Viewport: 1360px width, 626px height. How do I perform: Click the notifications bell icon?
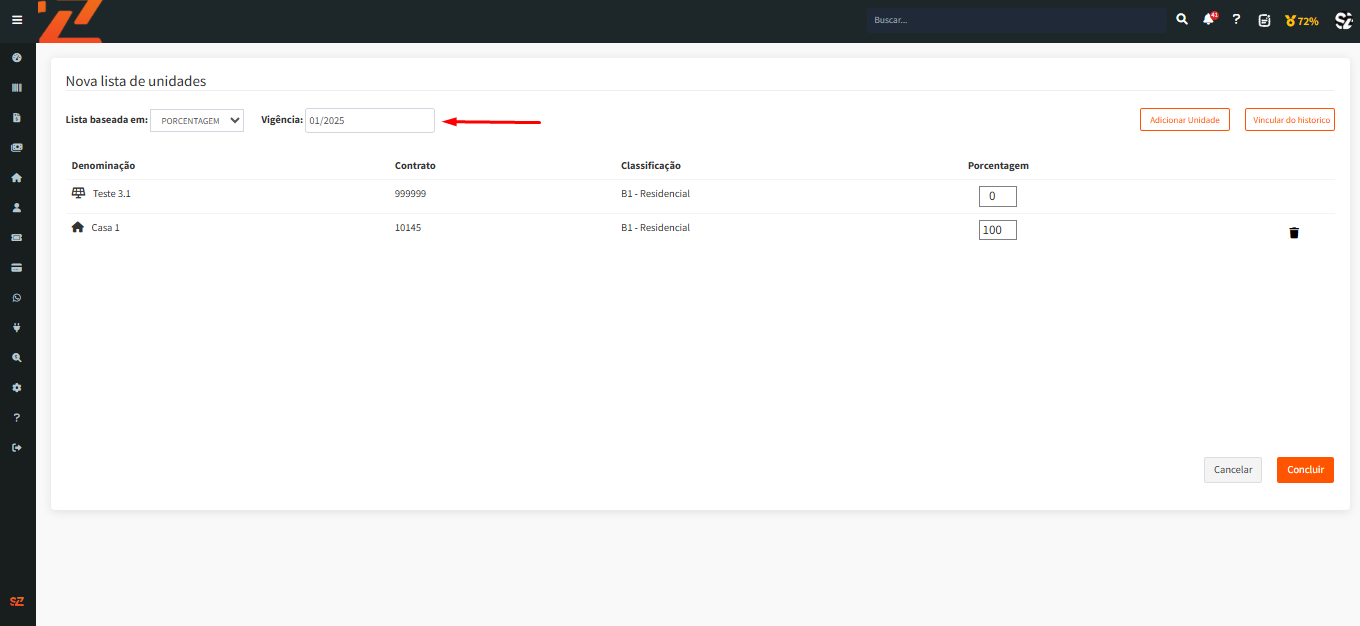pyautogui.click(x=1209, y=20)
